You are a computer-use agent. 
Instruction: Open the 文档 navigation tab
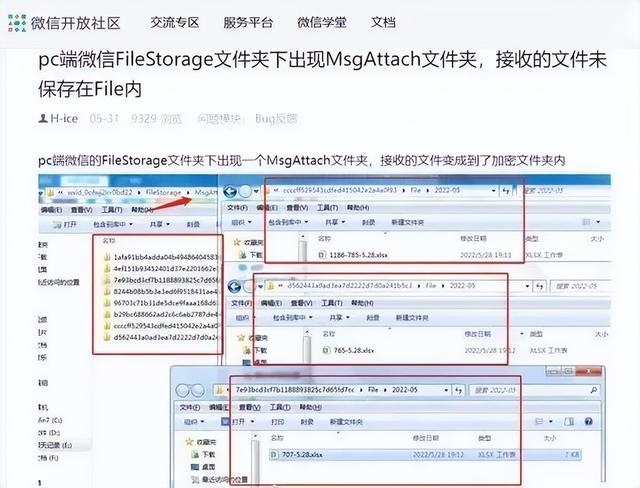(x=383, y=22)
